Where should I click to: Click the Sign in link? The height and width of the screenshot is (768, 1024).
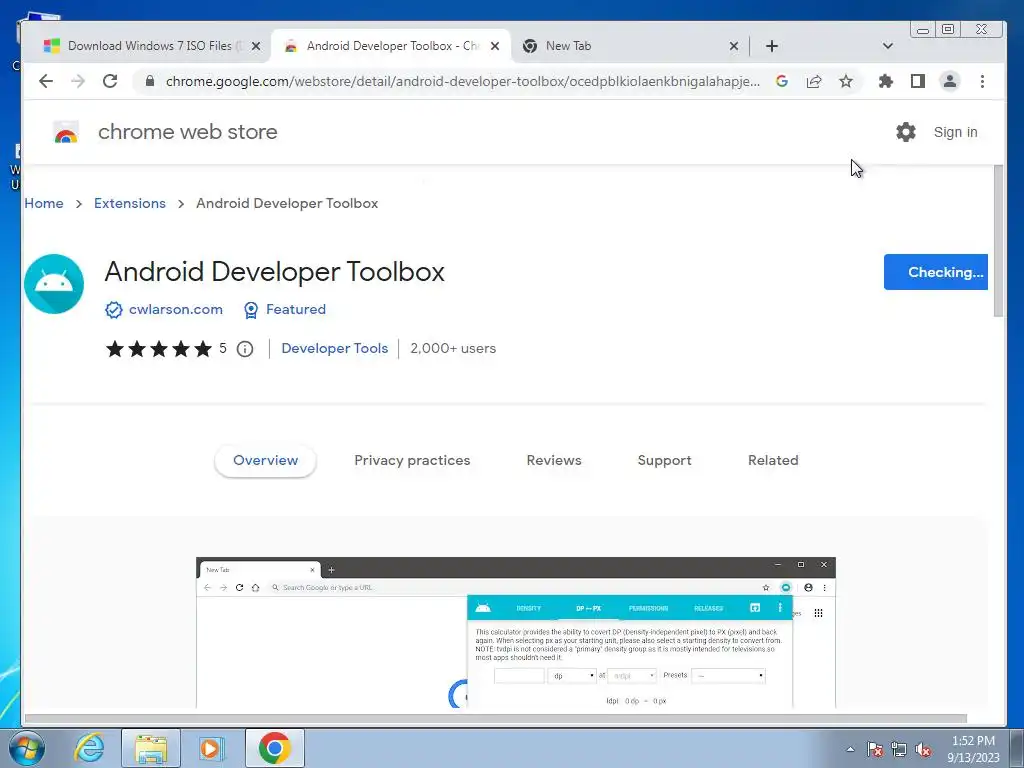click(x=955, y=132)
